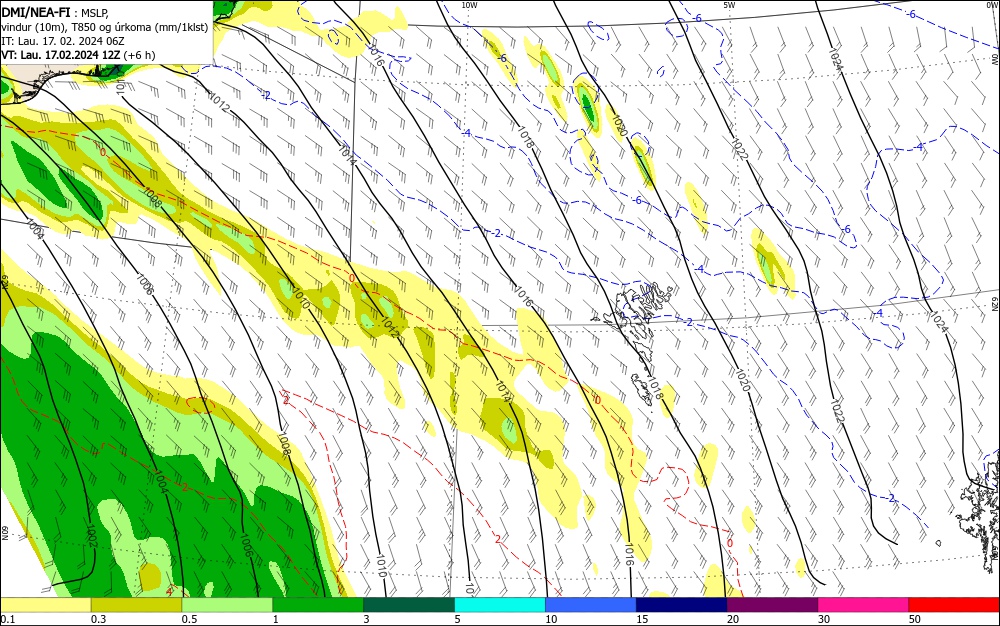
Task: Click the medium green 1–3 legend block
Action: (318, 605)
